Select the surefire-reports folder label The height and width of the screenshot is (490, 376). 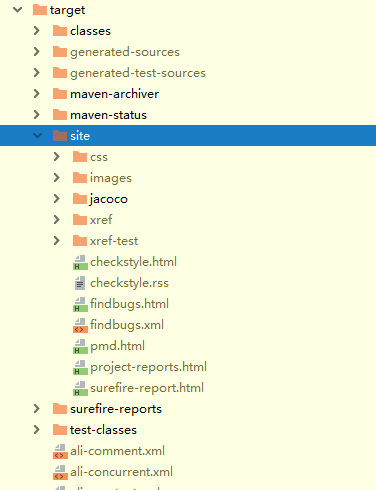(x=116, y=409)
